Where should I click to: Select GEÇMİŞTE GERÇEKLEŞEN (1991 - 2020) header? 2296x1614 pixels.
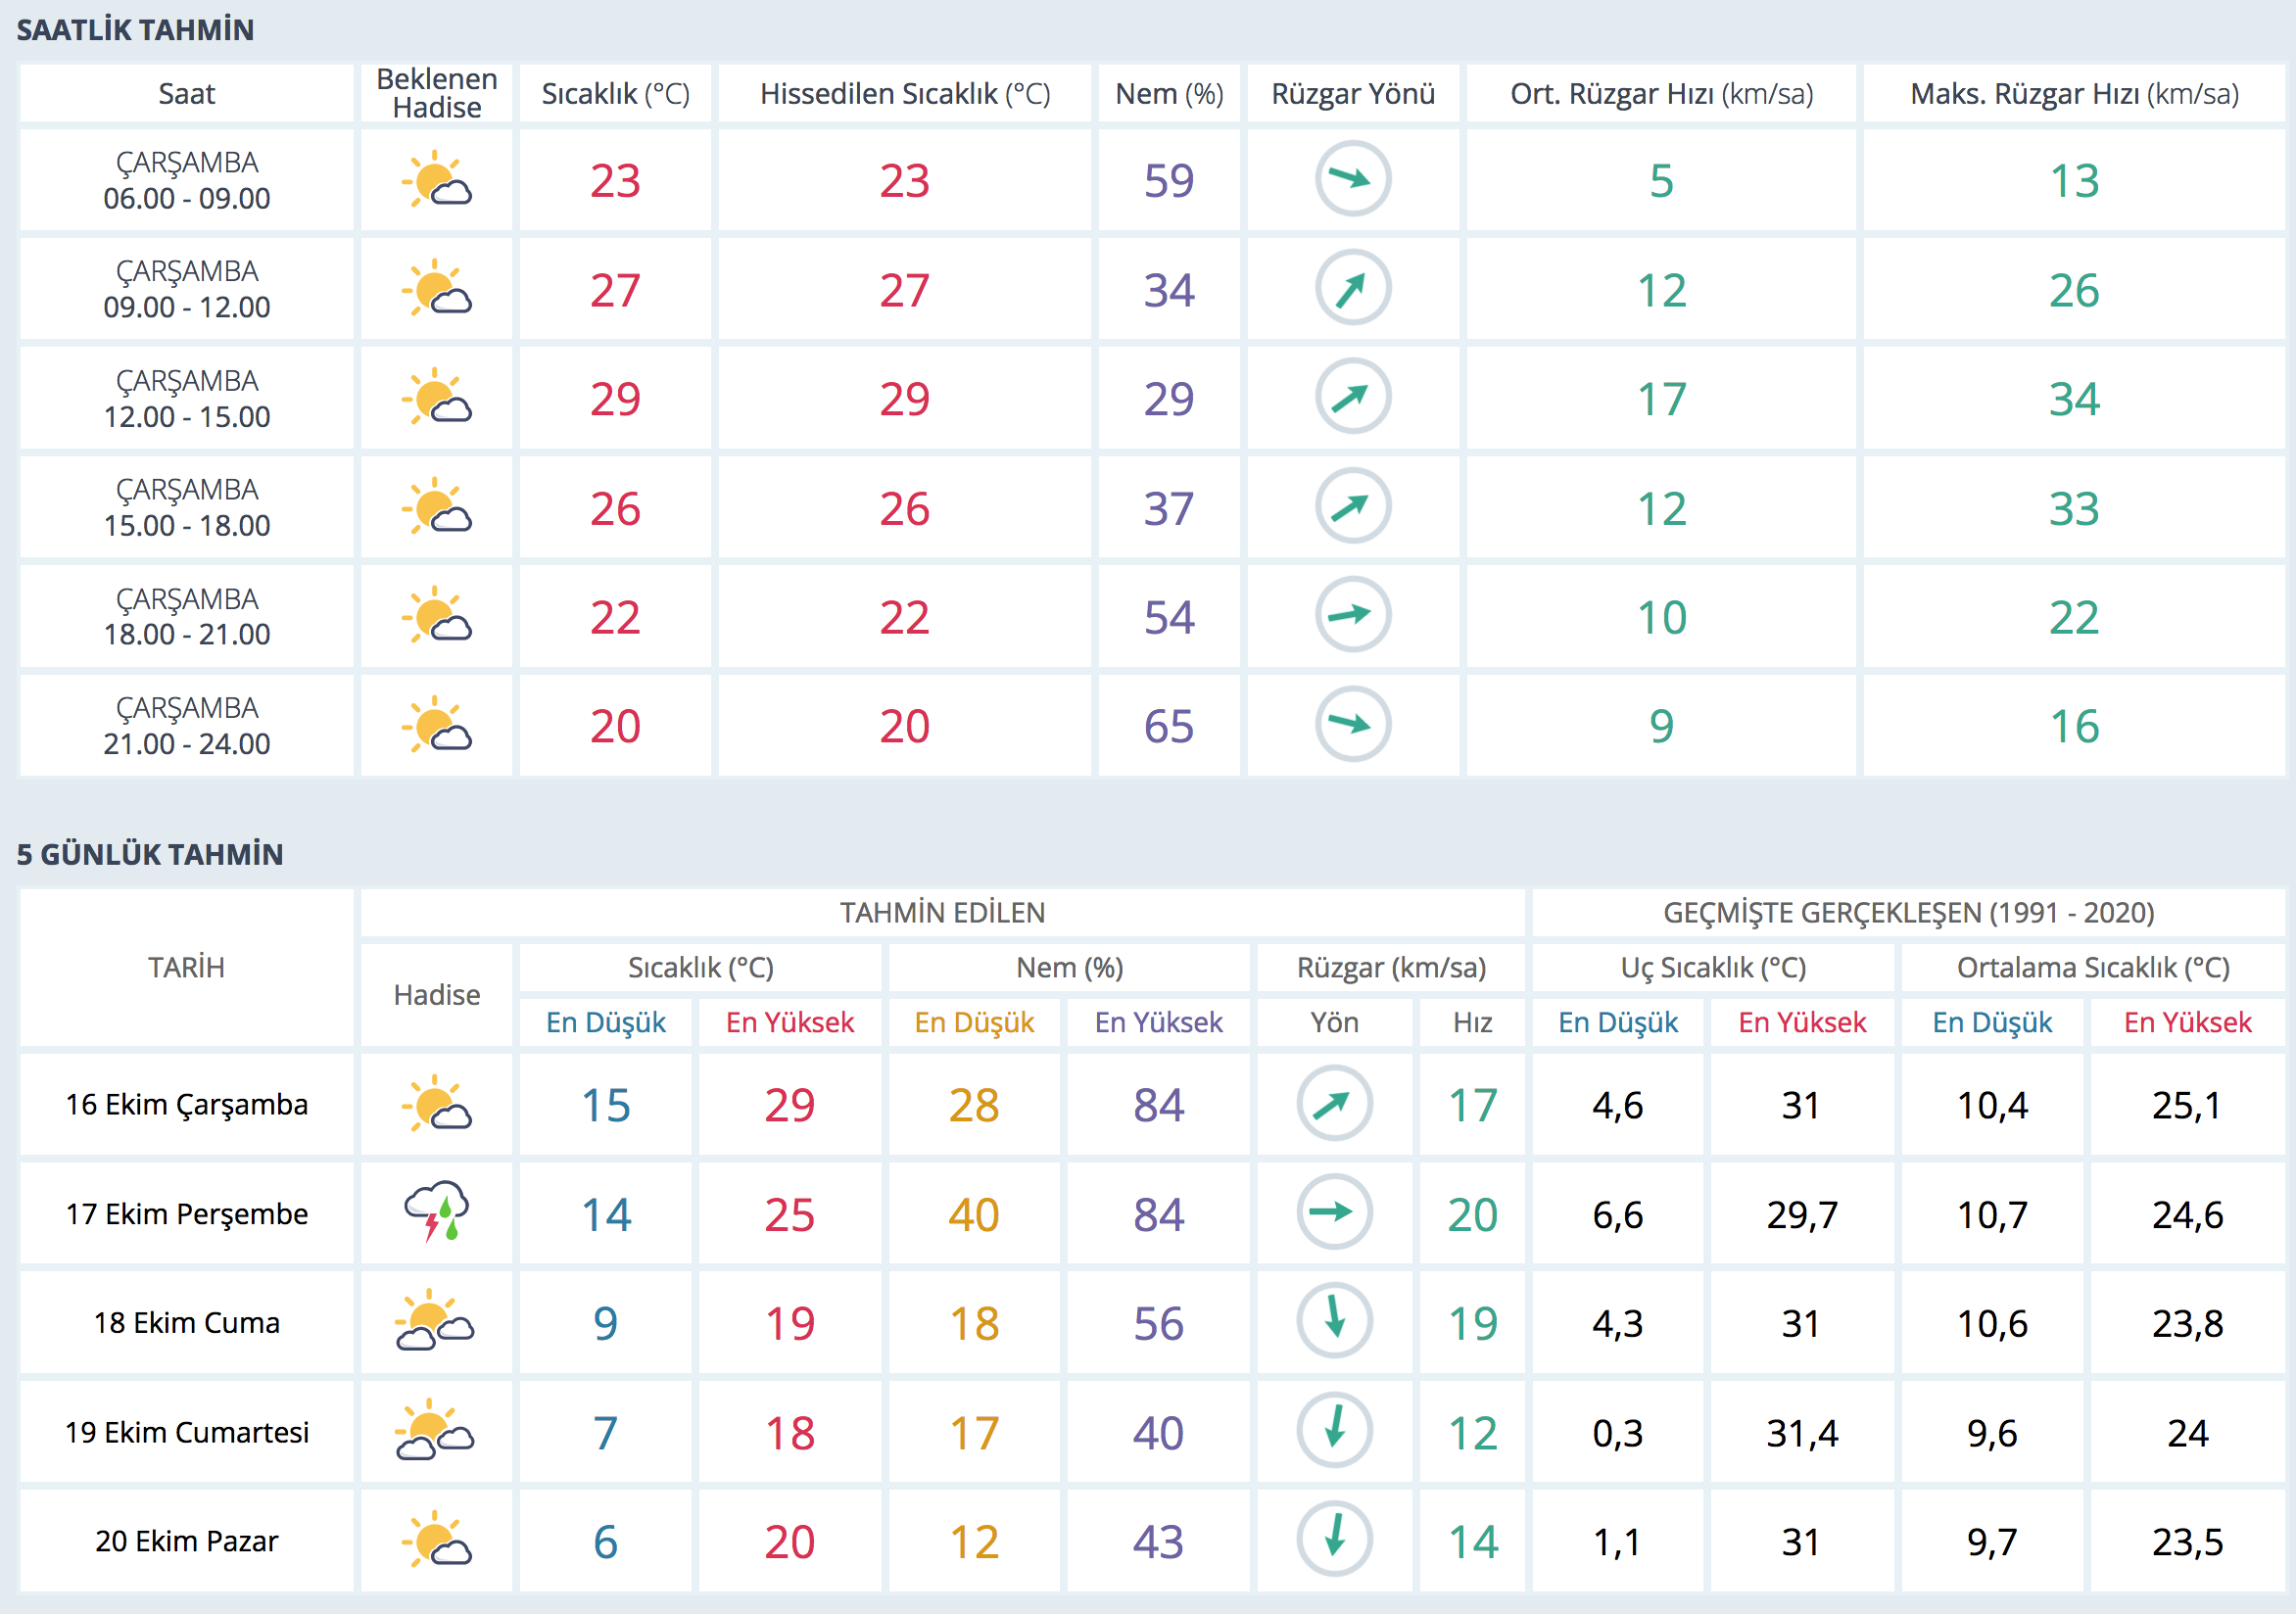[x=1908, y=912]
